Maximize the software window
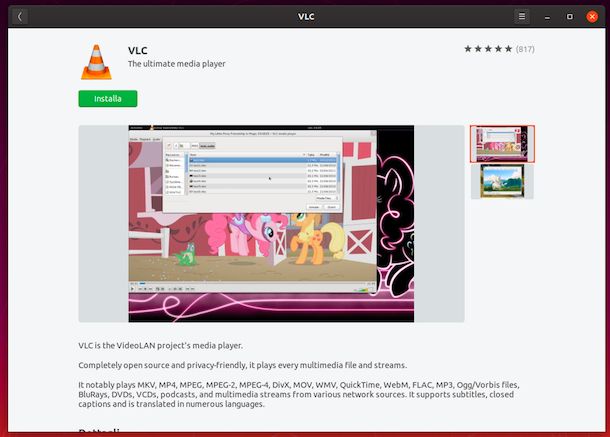Viewport: 610px width, 437px height. point(570,17)
